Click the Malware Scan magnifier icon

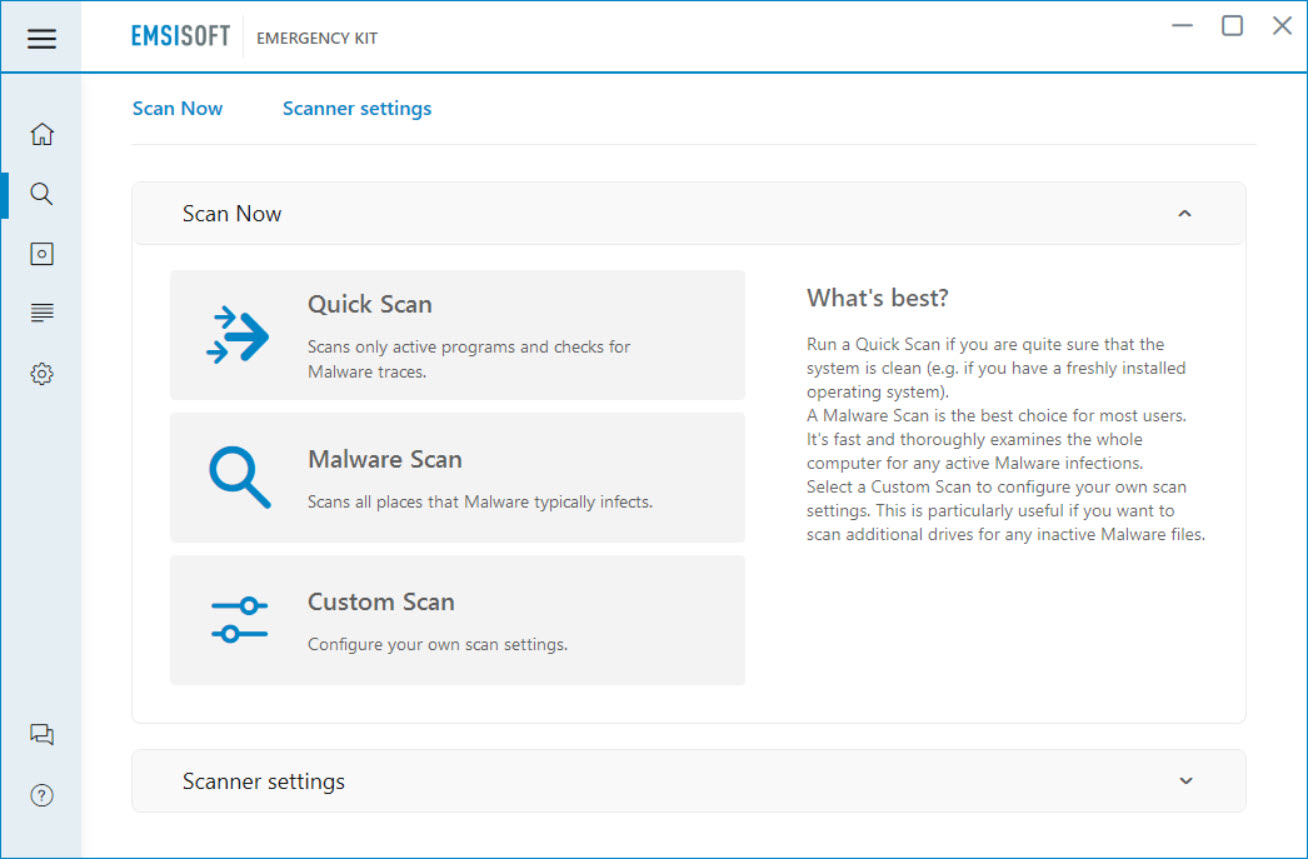click(x=240, y=478)
